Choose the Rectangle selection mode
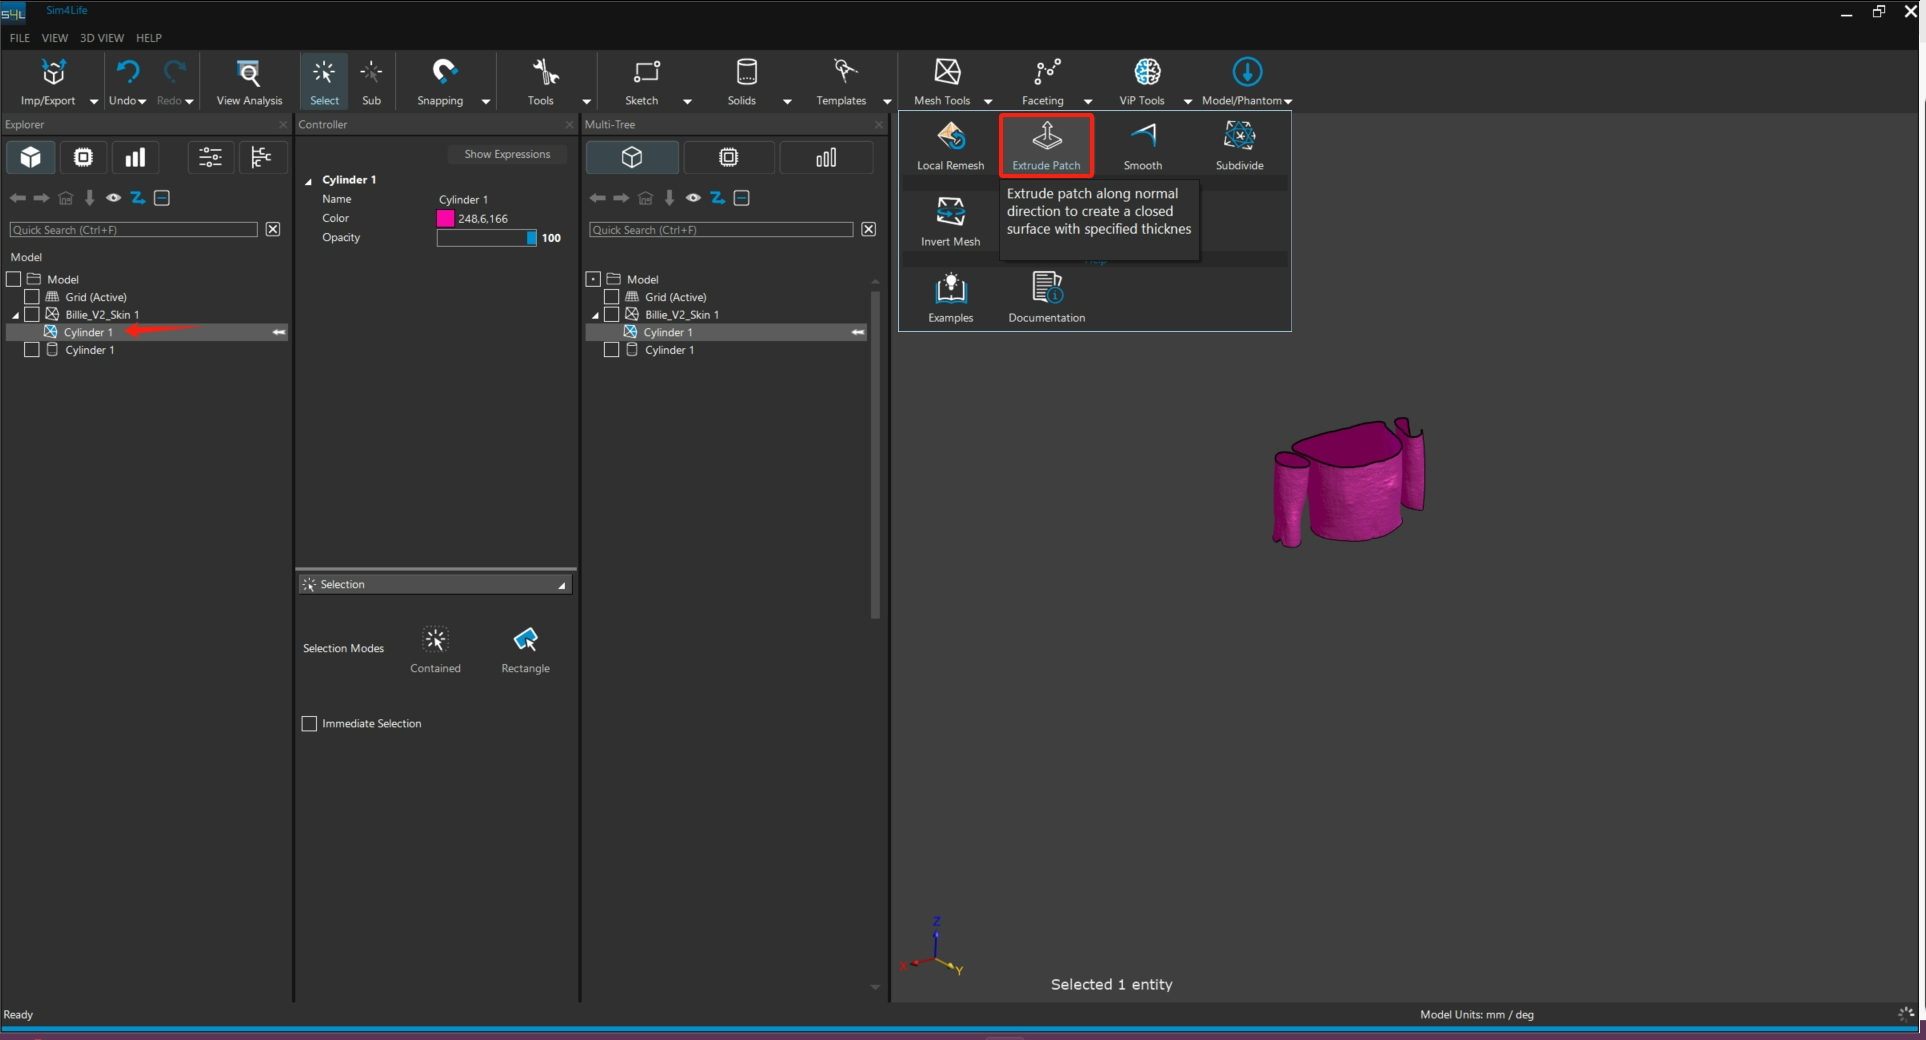 525,648
